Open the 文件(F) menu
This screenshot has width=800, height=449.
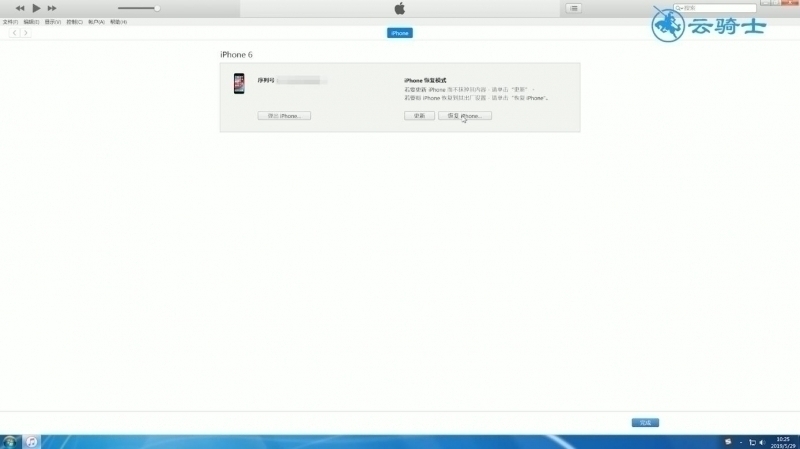pos(10,22)
